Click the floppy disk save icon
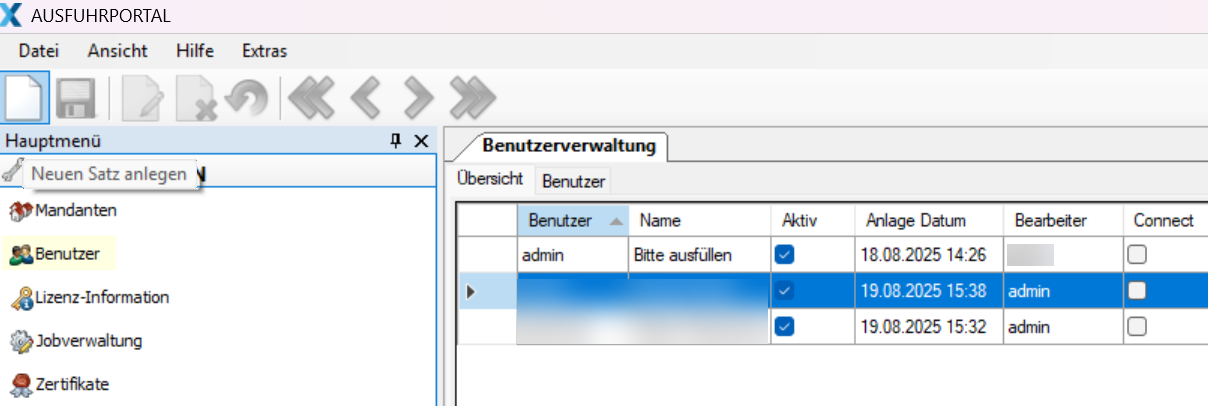The width and height of the screenshot is (1208, 406). coord(77,98)
